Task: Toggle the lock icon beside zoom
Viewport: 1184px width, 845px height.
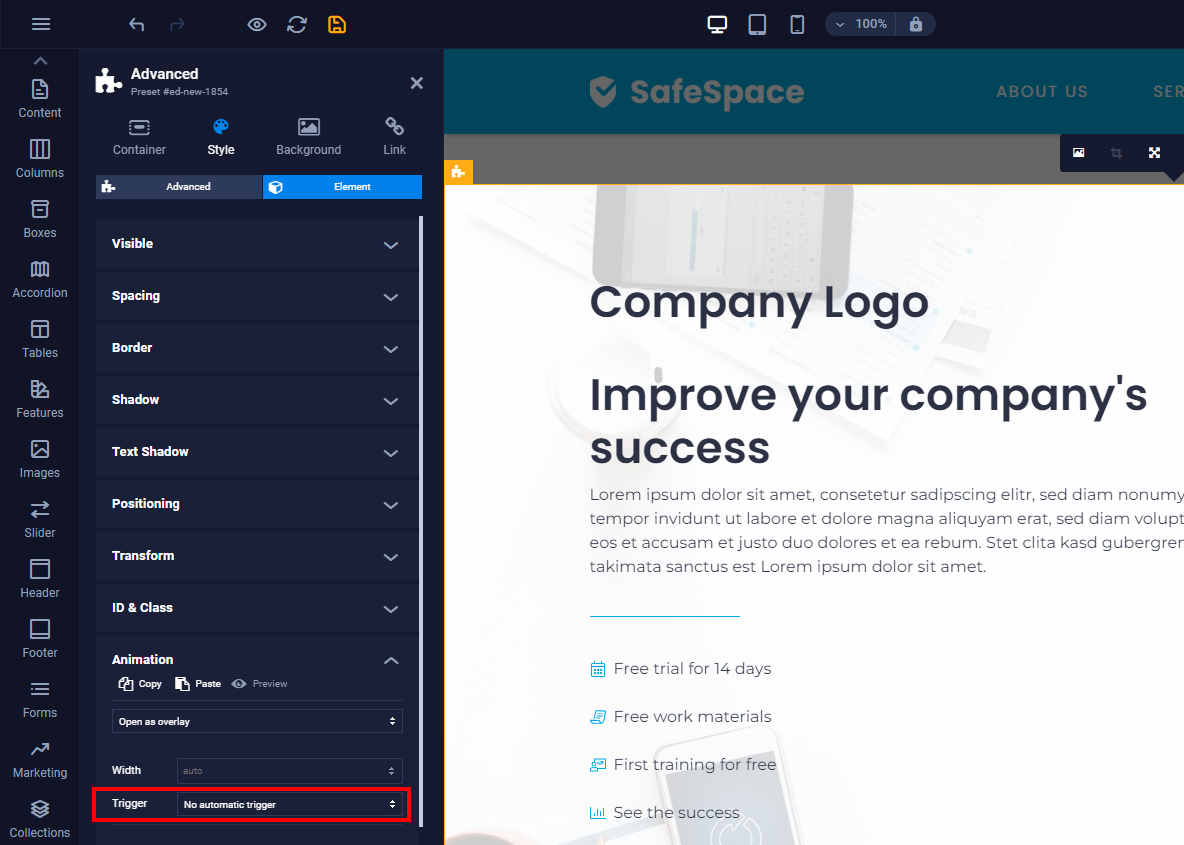Action: point(915,24)
